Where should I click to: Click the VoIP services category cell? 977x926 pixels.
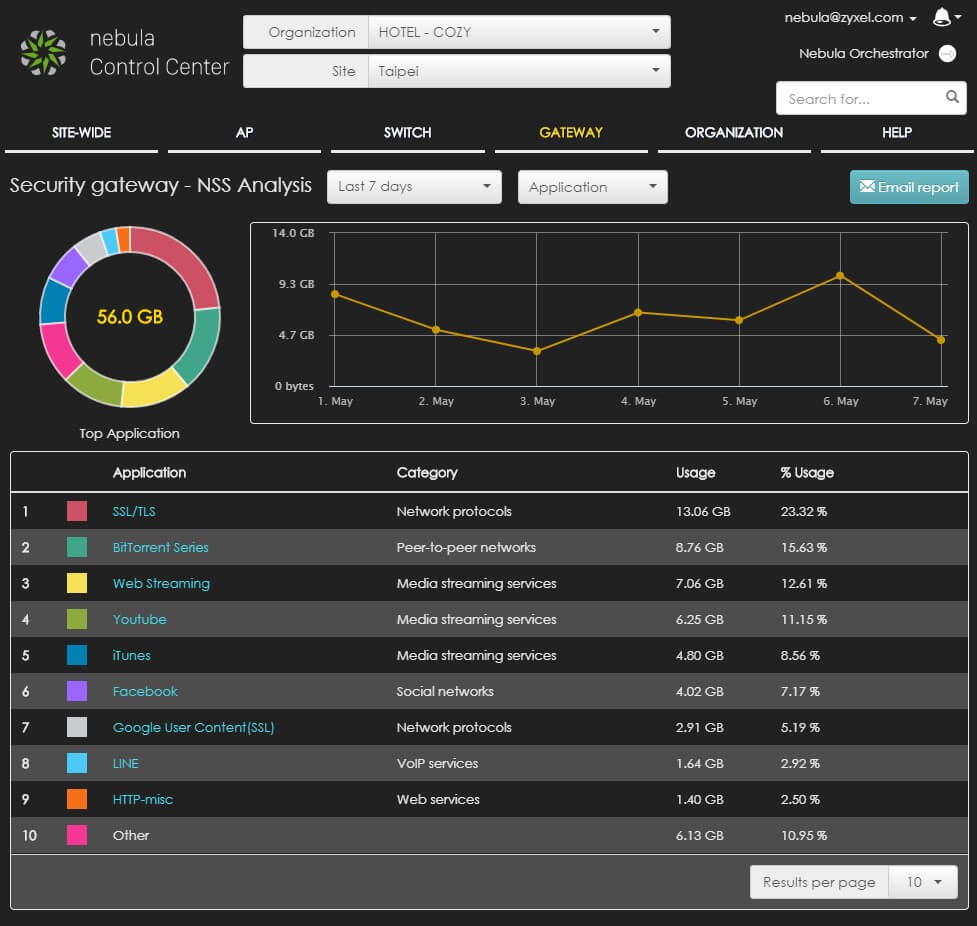tap(437, 763)
